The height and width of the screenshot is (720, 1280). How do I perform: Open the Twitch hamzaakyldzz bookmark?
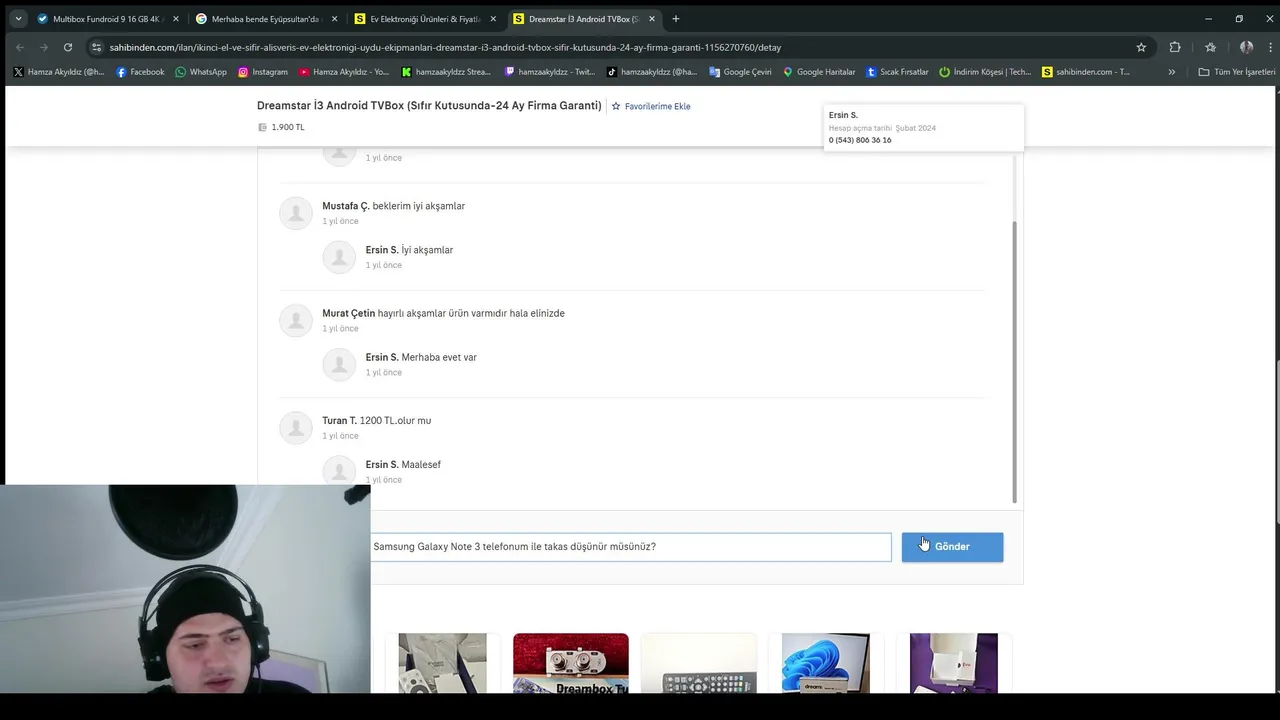tap(550, 72)
